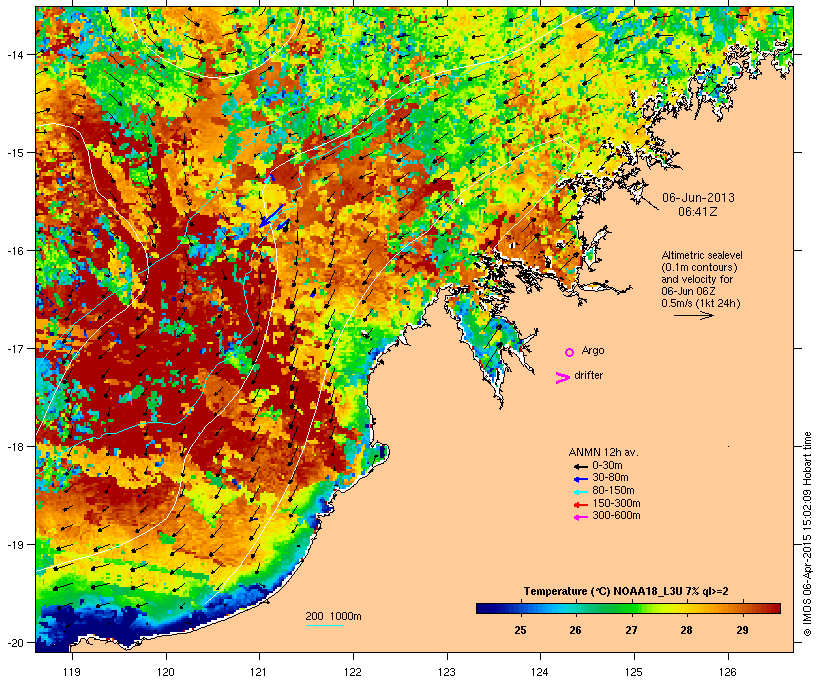The height and width of the screenshot is (680, 820).
Task: Click the magenta drifter marker symbol
Action: coord(563,378)
